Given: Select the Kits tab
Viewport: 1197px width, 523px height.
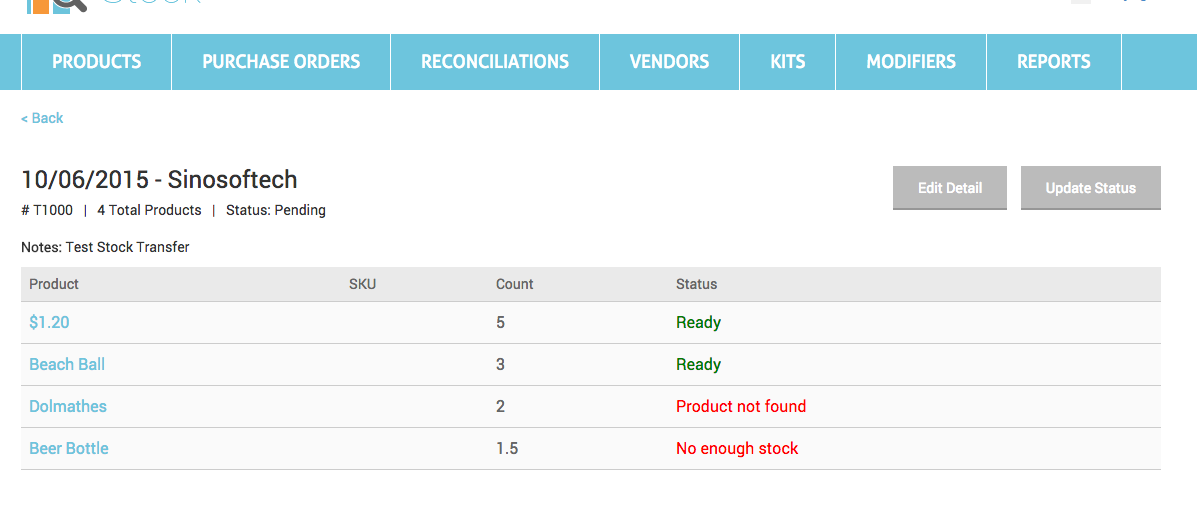Looking at the screenshot, I should tap(787, 62).
